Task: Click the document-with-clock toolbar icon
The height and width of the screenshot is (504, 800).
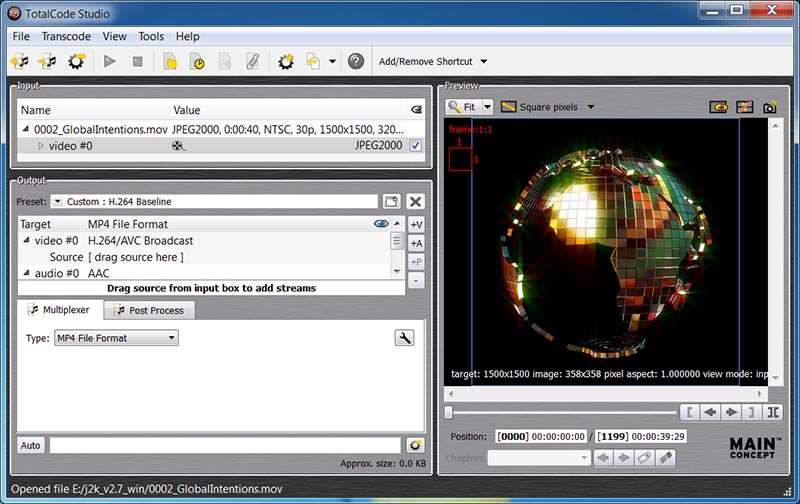Action: 197,61
